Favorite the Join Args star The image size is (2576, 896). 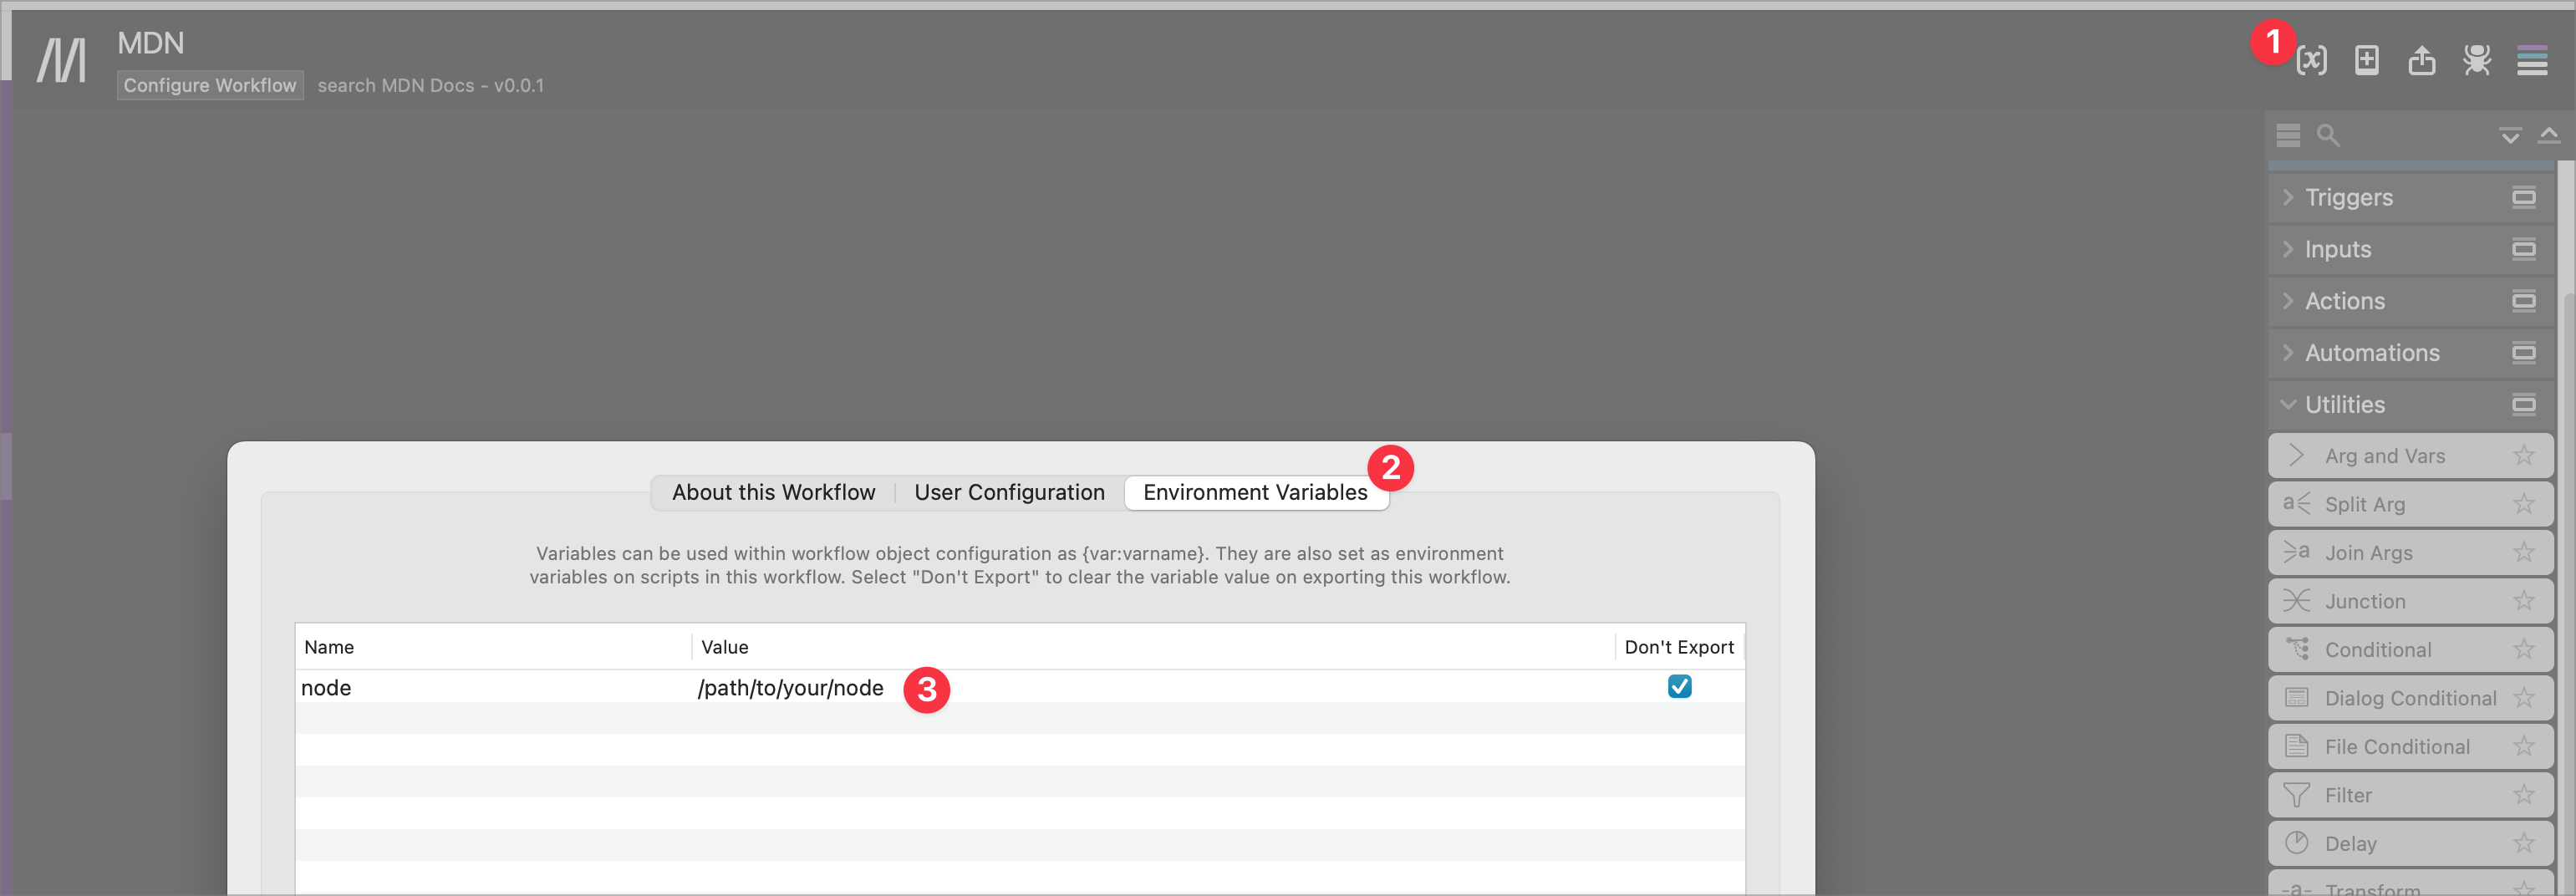coord(2523,553)
